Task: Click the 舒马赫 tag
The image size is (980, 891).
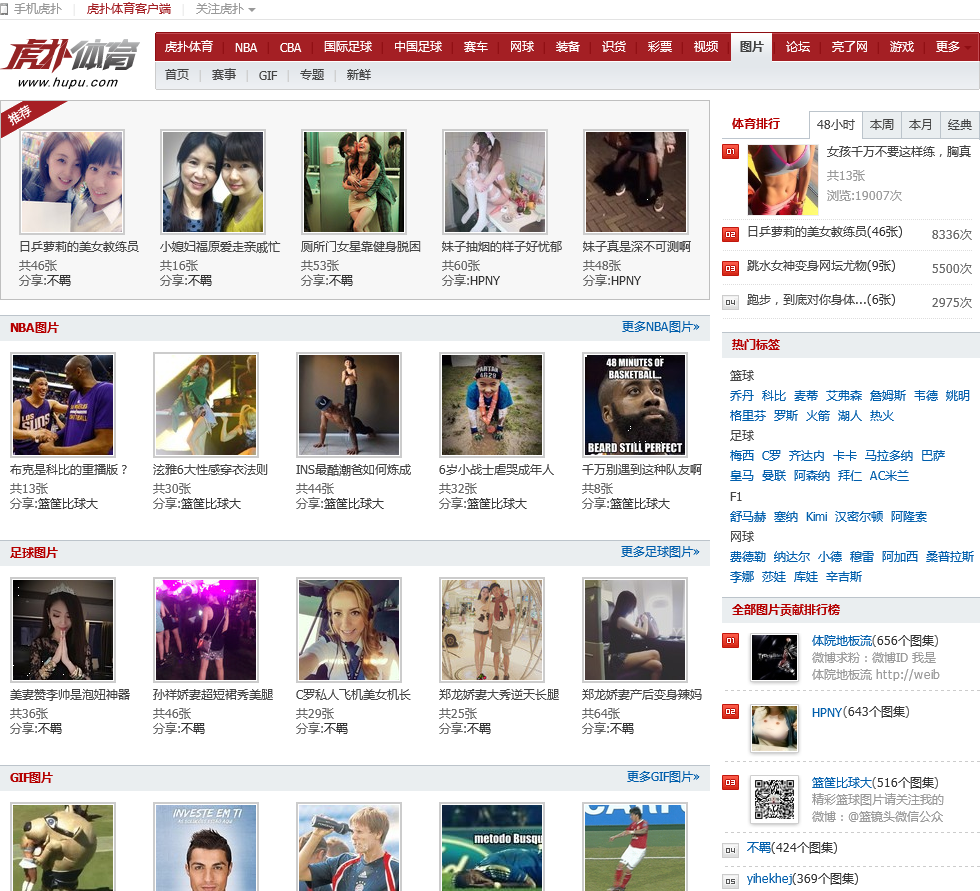Action: [x=748, y=517]
